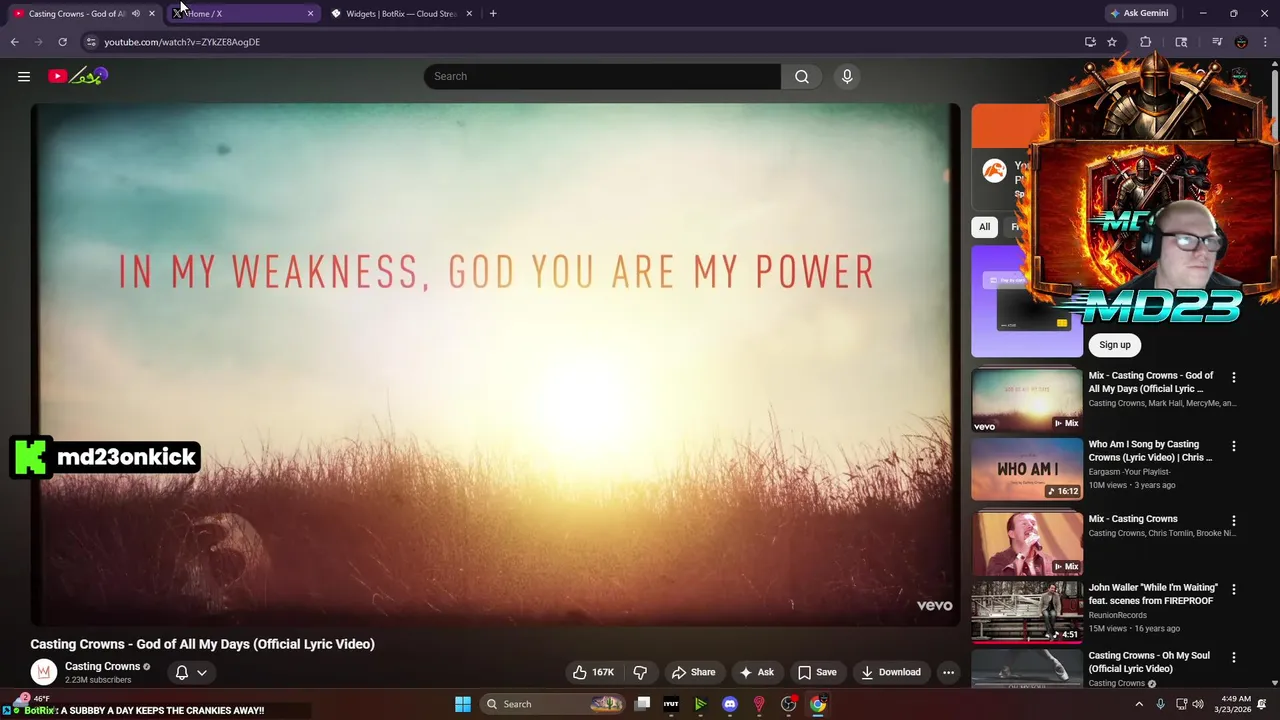Open the Mix - Casting Crowns thumbnail
Viewport: 1280px width, 720px height.
1027,543
